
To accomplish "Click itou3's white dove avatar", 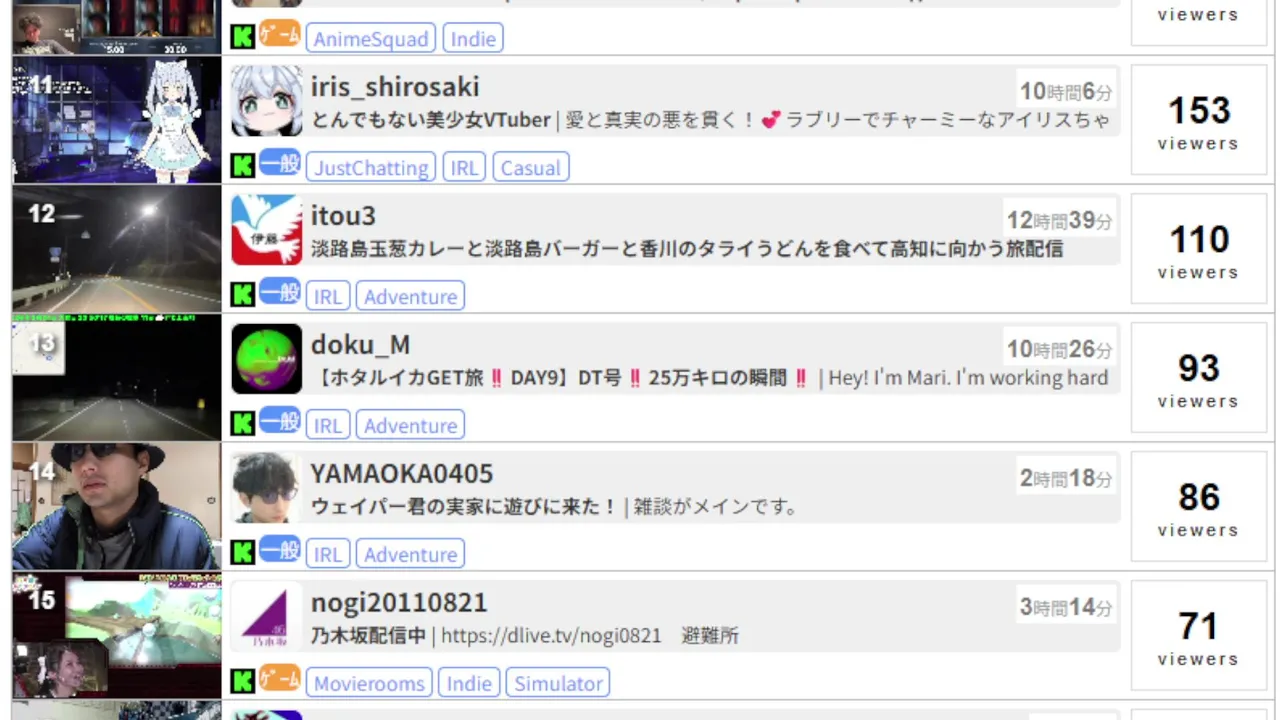I will tap(266, 230).
